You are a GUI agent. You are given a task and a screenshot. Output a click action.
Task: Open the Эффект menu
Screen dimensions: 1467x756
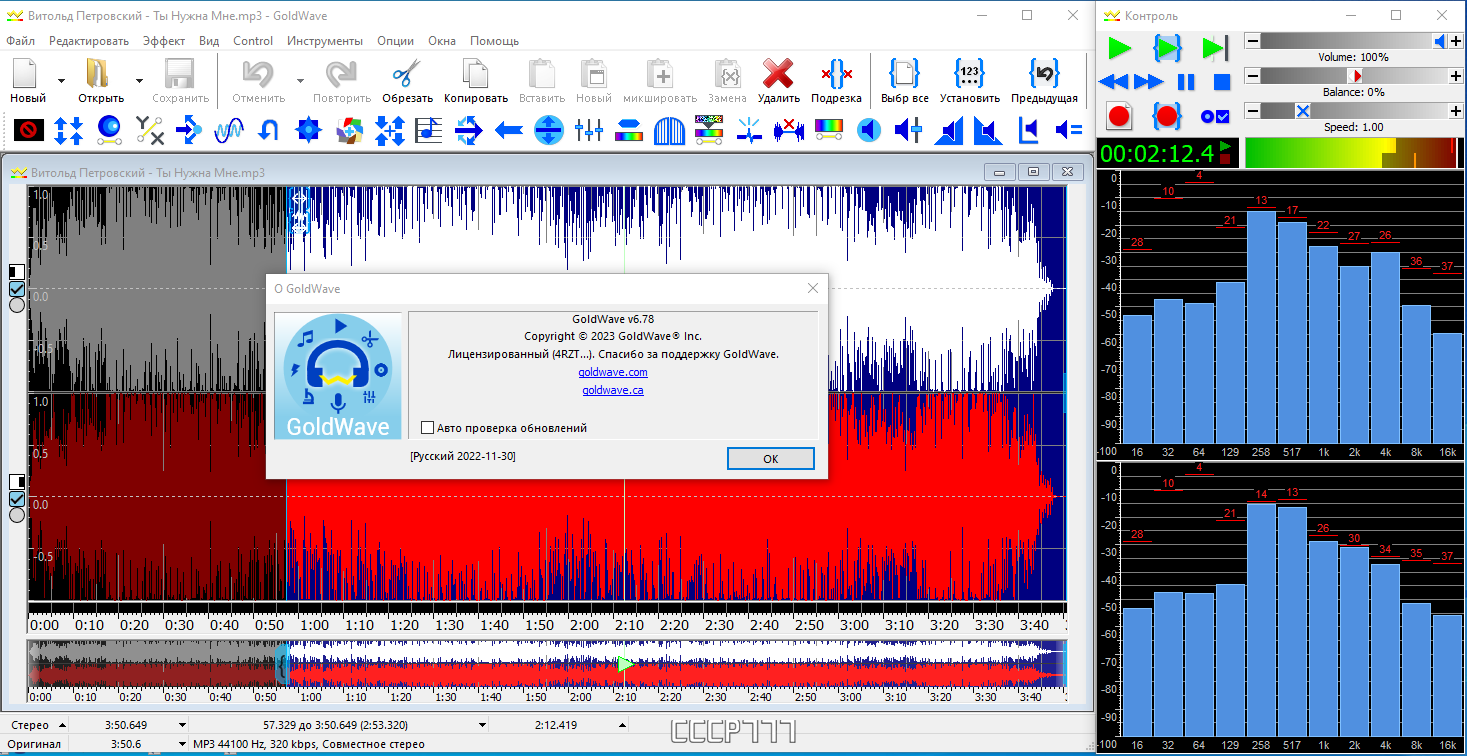point(164,41)
